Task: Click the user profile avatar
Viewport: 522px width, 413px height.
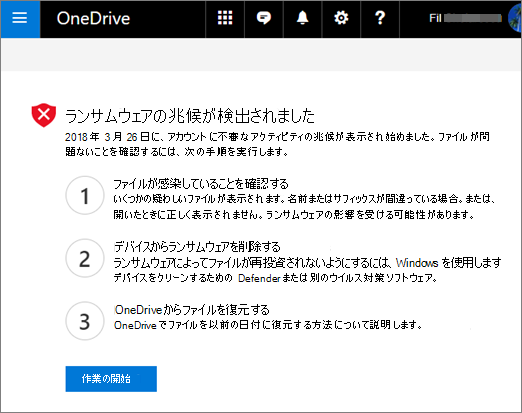Action: tap(515, 18)
